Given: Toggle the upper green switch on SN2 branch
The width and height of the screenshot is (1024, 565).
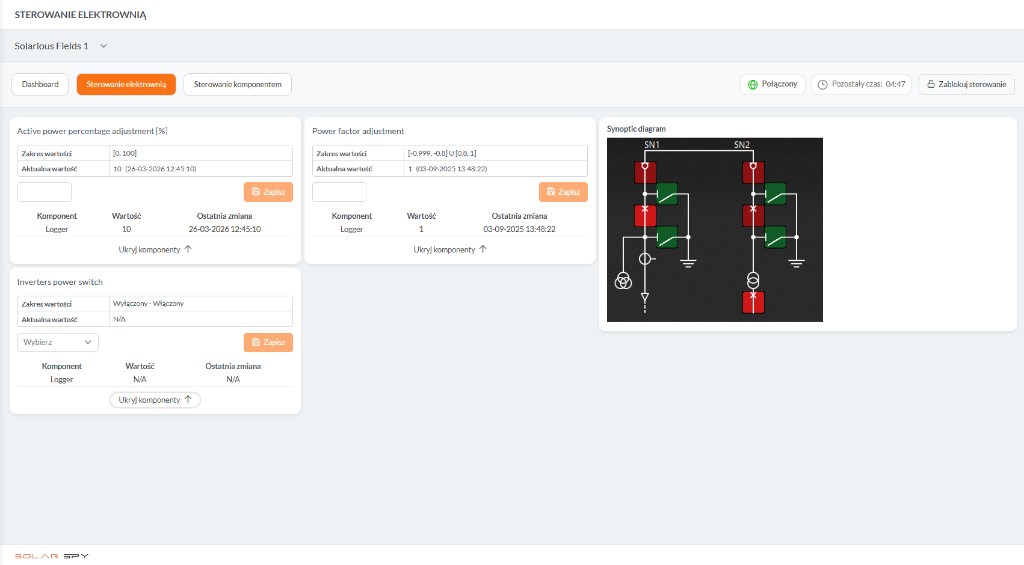Looking at the screenshot, I should (x=774, y=193).
